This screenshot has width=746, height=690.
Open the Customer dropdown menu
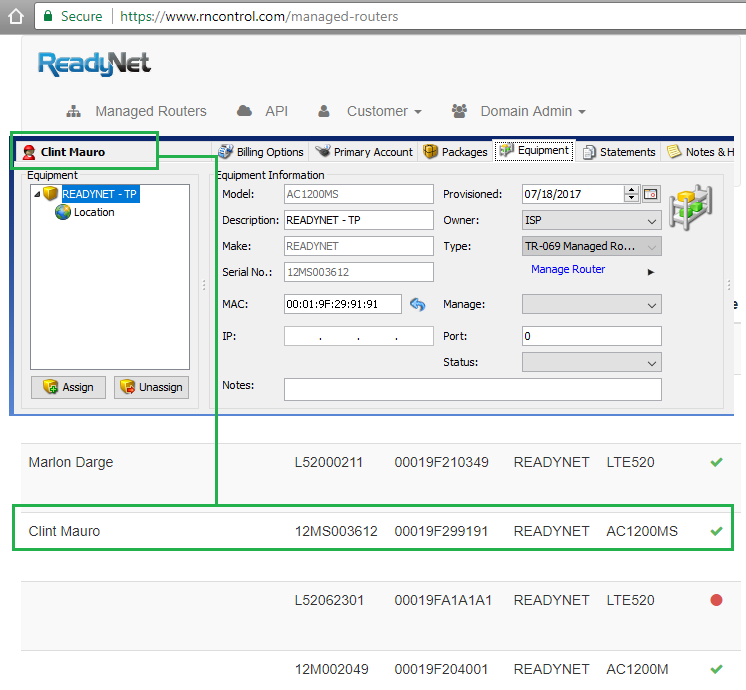pyautogui.click(x=384, y=111)
